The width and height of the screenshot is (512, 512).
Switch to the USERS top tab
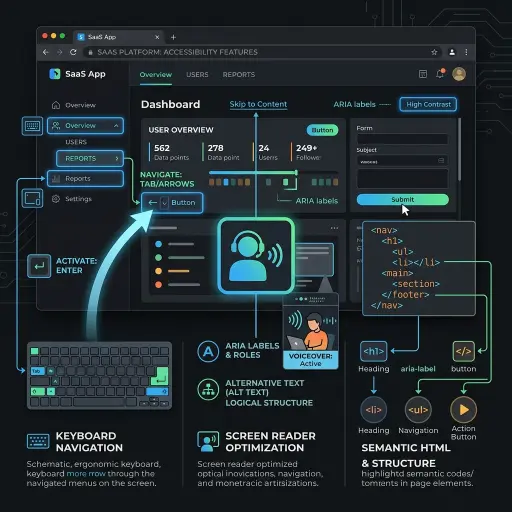tap(197, 75)
